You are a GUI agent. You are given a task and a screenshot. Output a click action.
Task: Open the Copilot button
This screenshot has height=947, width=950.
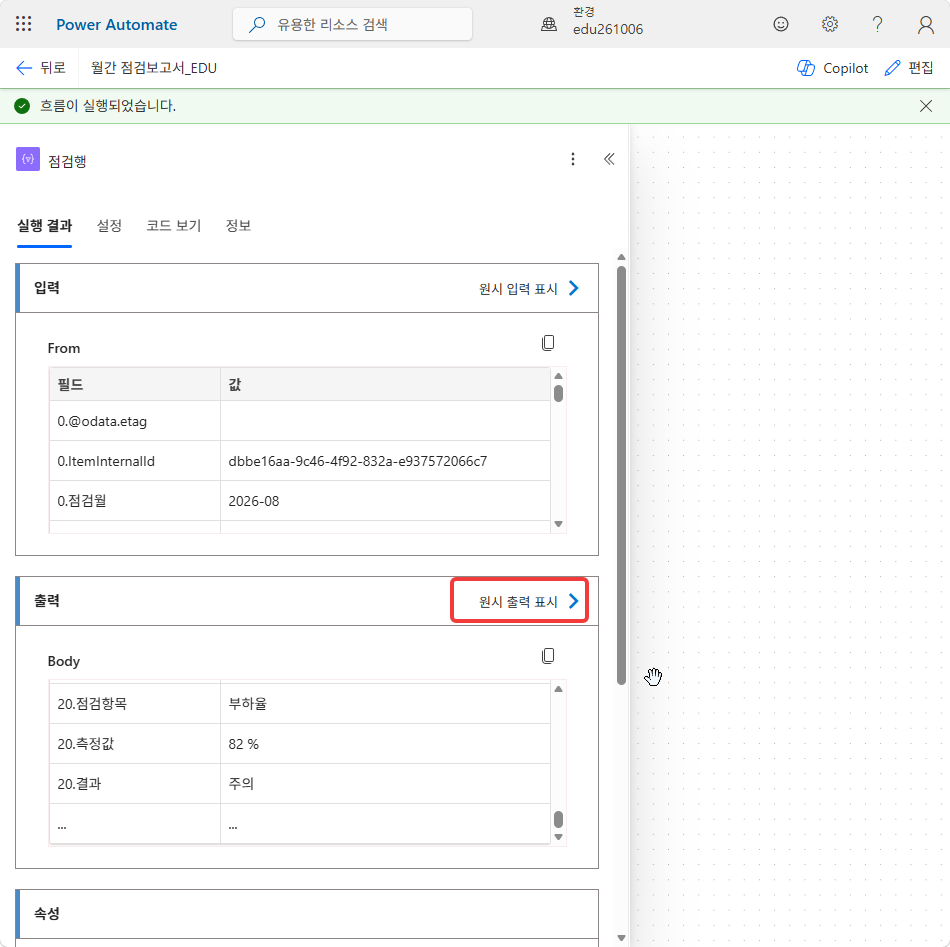point(832,68)
